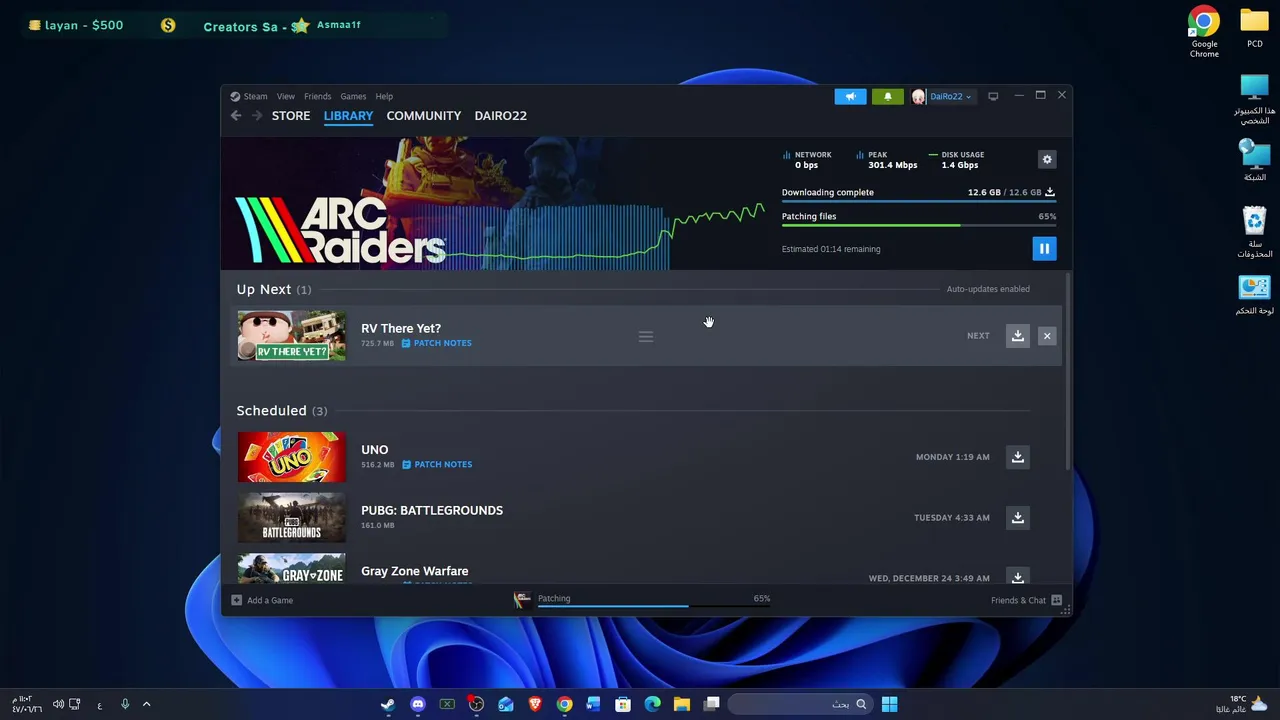This screenshot has width=1280, height=720.
Task: Open the Network desktop icon
Action: (x=1254, y=161)
